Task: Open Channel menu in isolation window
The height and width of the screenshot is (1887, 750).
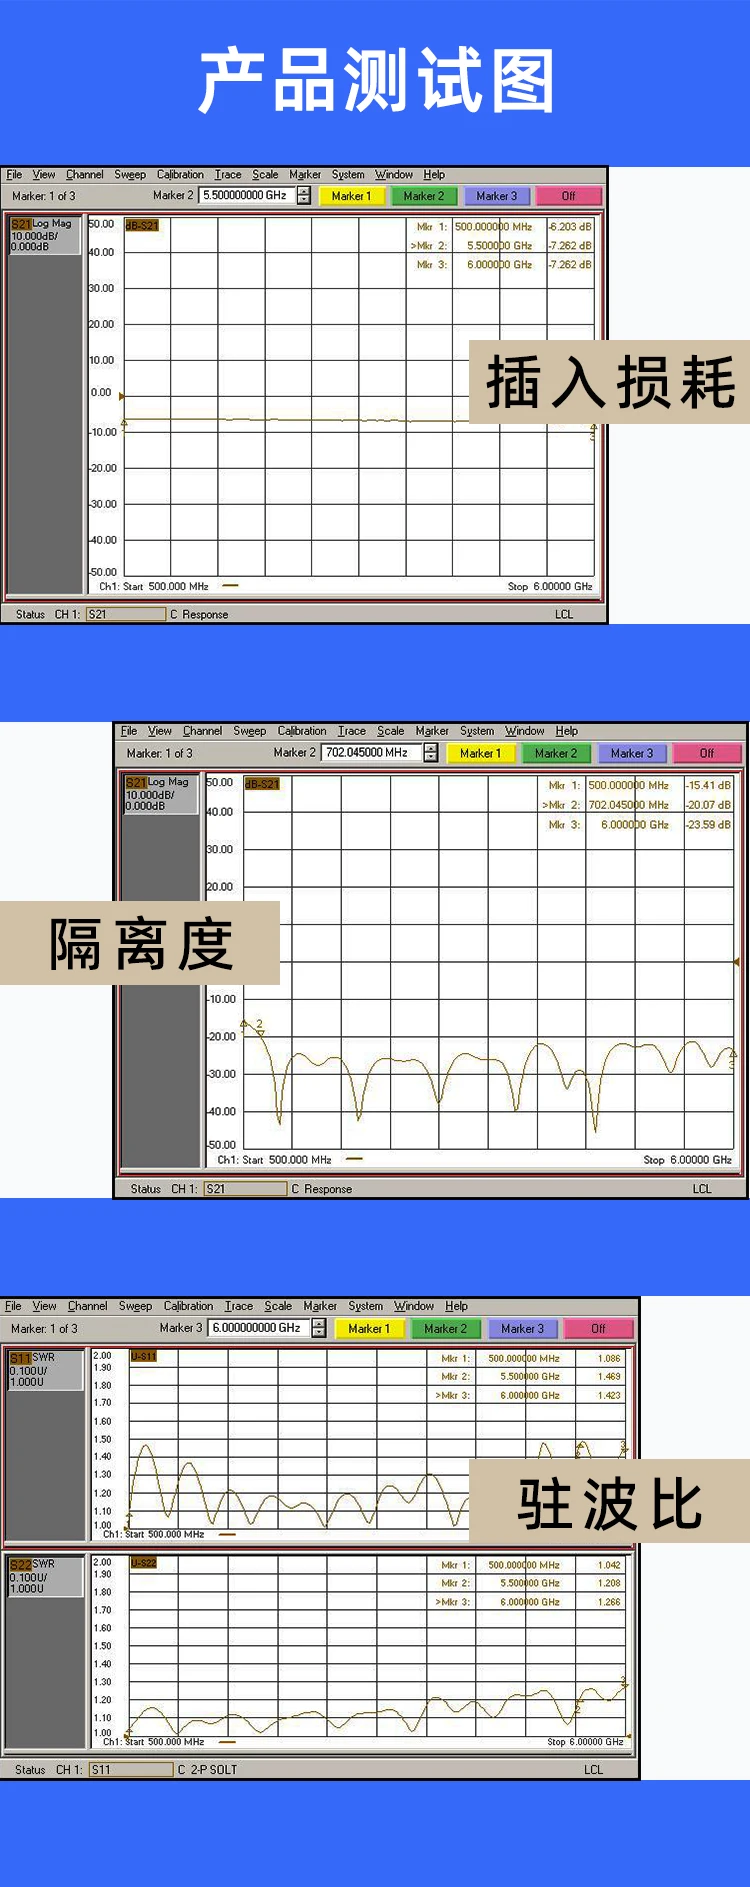Action: point(202,731)
